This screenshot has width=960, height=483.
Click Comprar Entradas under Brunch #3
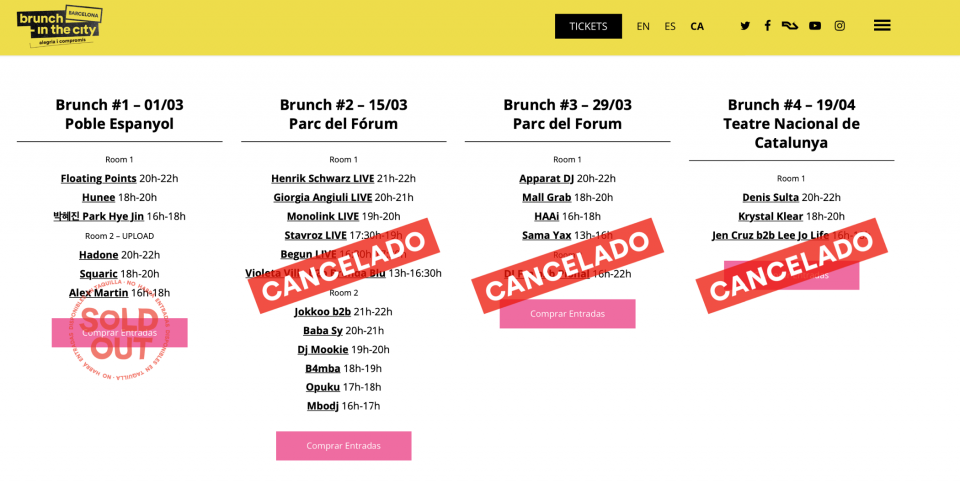(567, 314)
